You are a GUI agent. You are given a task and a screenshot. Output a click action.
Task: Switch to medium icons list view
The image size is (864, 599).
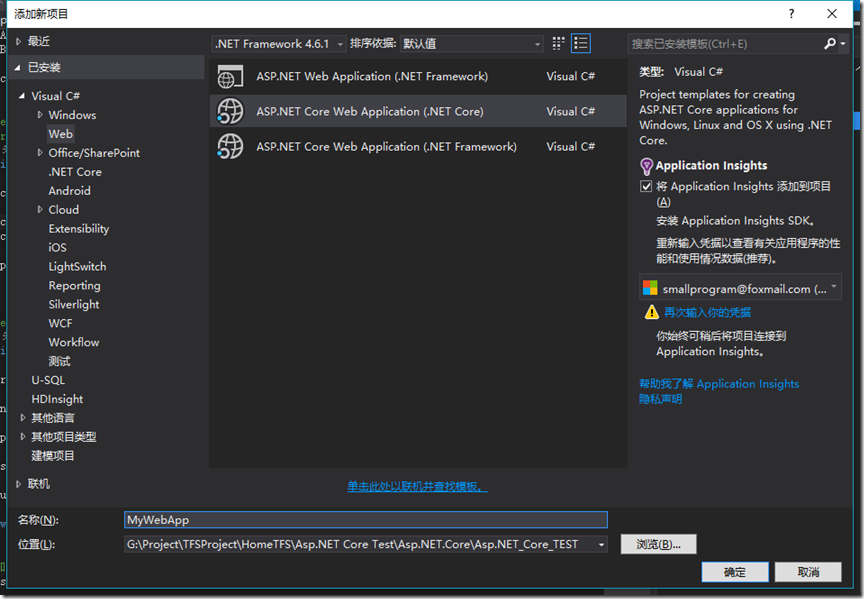pos(581,44)
